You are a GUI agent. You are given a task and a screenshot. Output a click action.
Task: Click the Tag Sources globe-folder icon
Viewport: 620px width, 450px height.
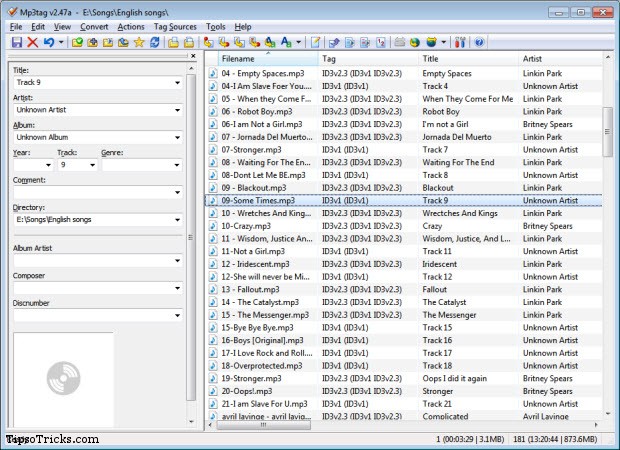[x=431, y=42]
